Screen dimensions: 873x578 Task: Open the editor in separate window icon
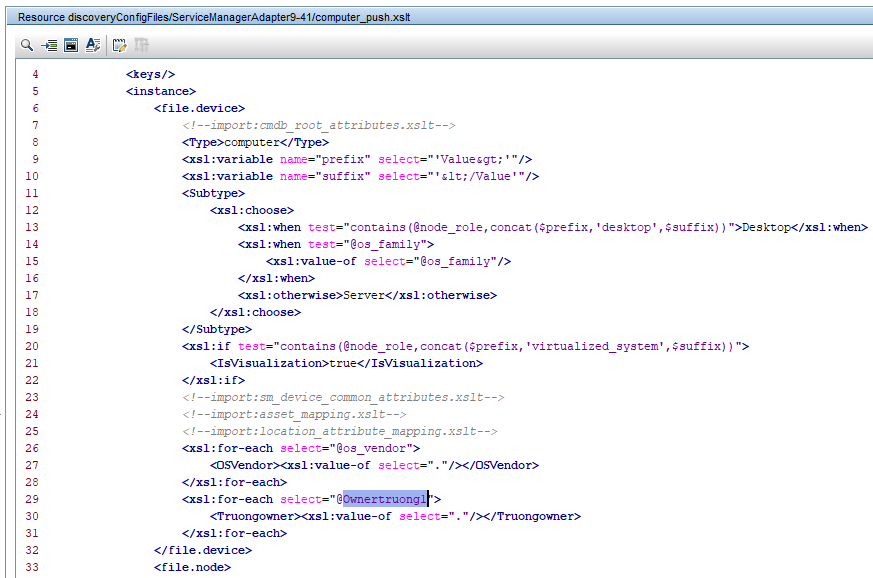pyautogui.click(x=70, y=45)
